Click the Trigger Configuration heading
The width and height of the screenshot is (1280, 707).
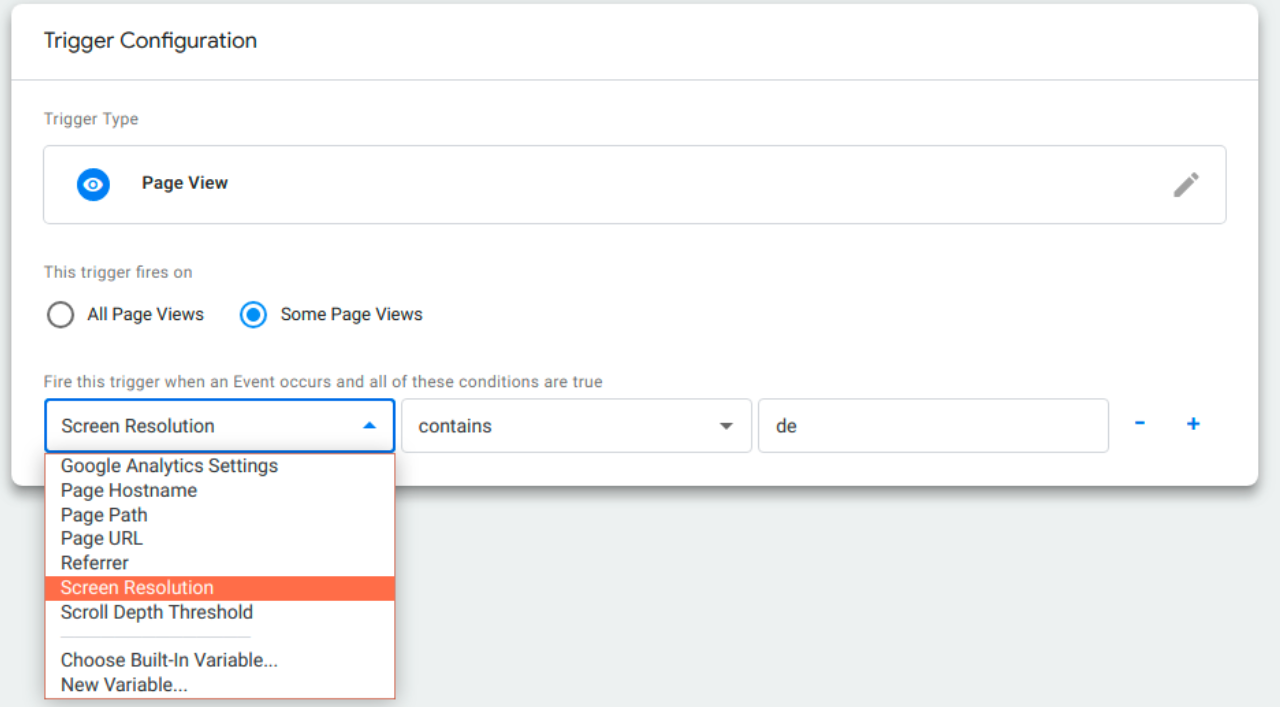point(150,41)
